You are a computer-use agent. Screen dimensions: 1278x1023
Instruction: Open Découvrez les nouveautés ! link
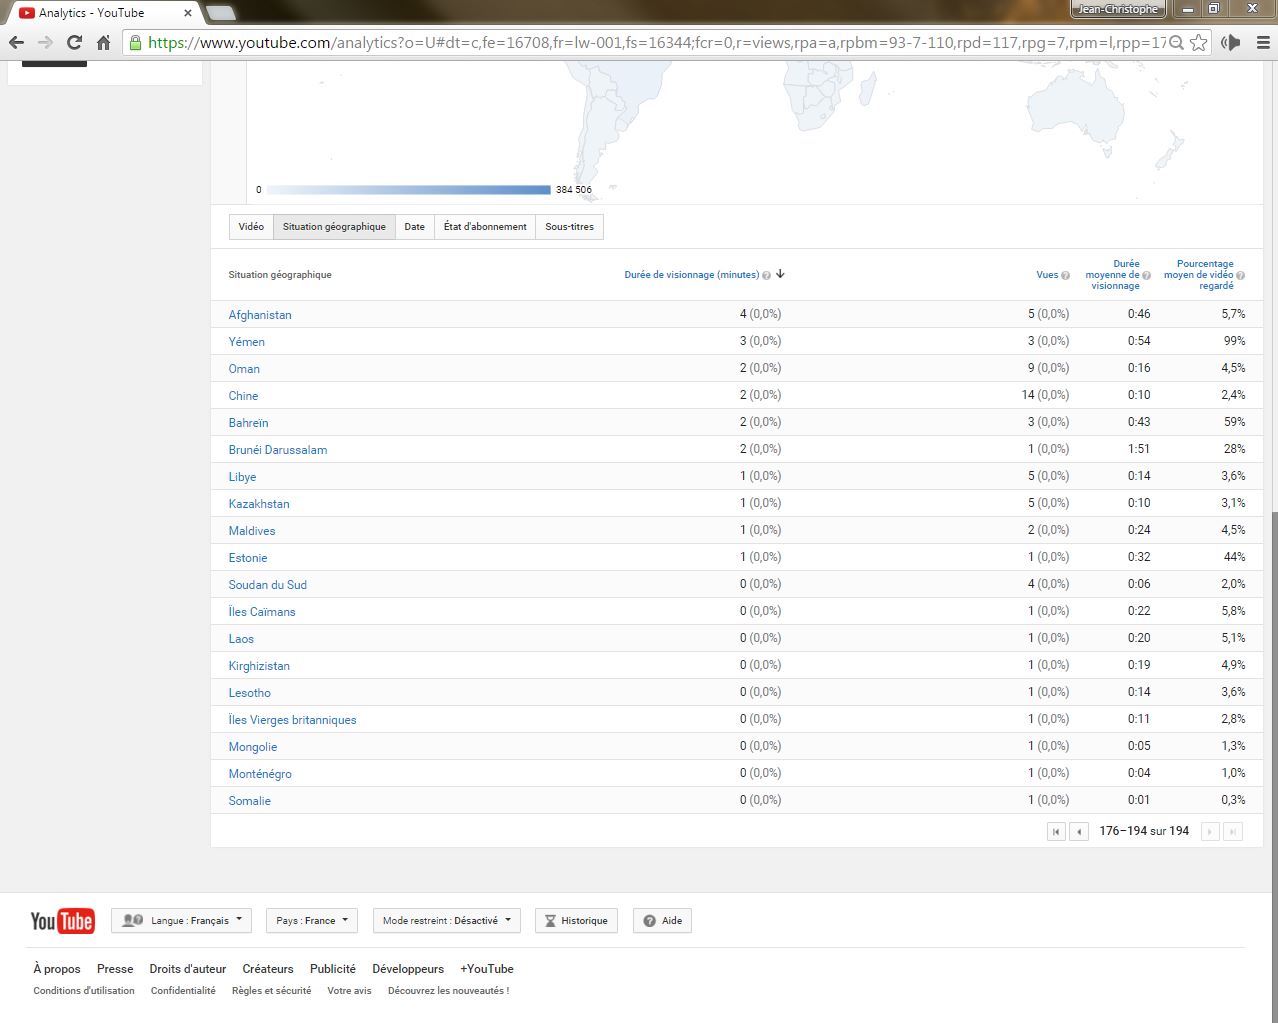(448, 991)
